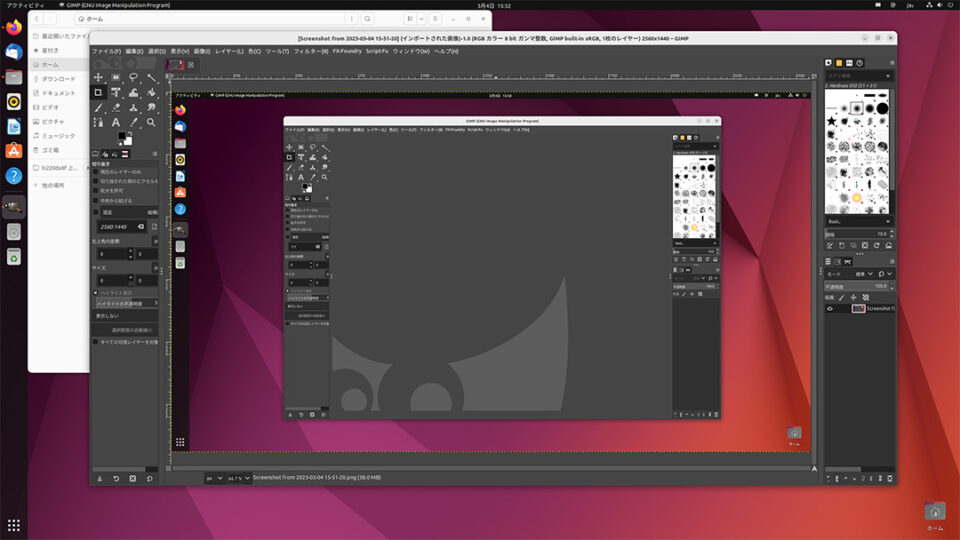Open Show Applications grid in dock
The width and height of the screenshot is (960, 540).
click(x=13, y=525)
